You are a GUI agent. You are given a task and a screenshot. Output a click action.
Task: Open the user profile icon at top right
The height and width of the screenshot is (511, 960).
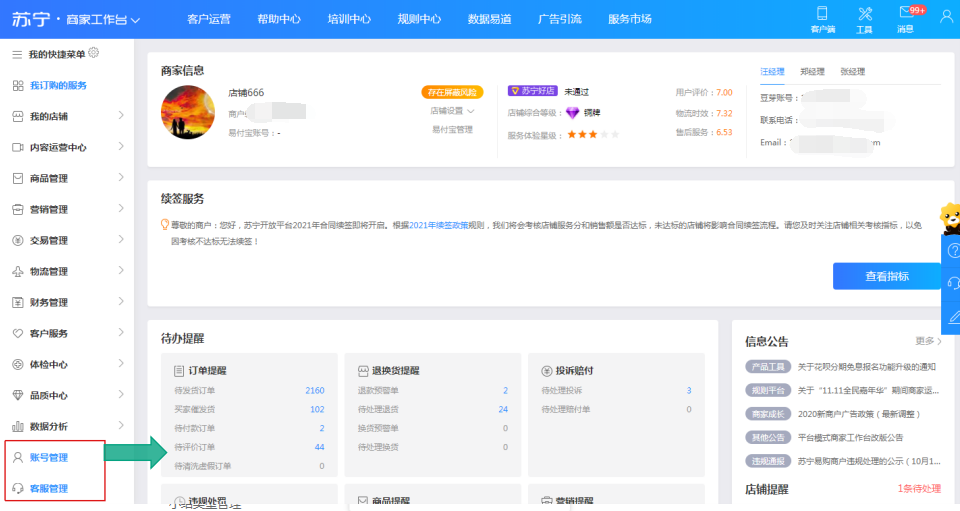(x=947, y=16)
